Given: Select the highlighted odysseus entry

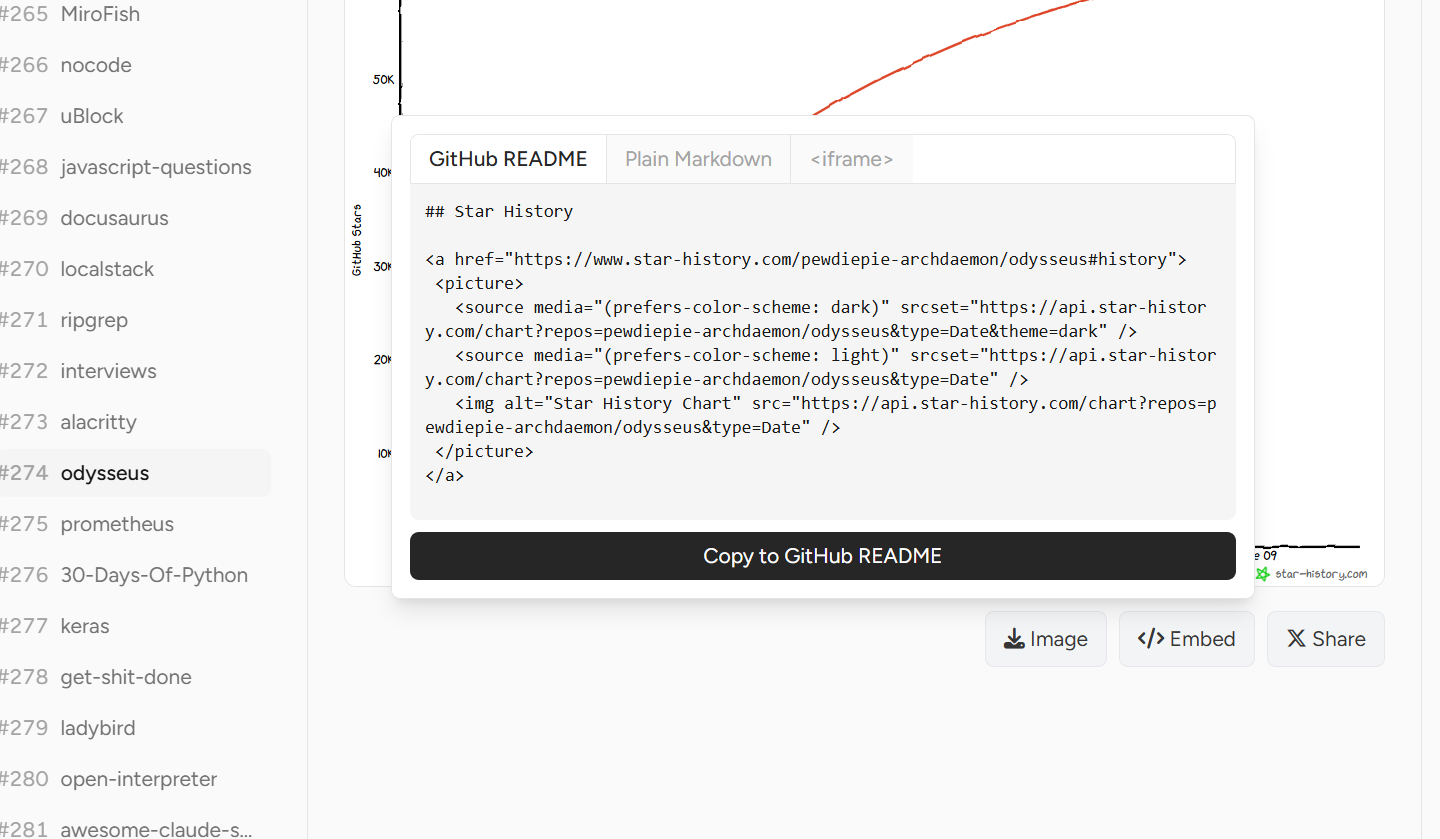Looking at the screenshot, I should tap(135, 473).
